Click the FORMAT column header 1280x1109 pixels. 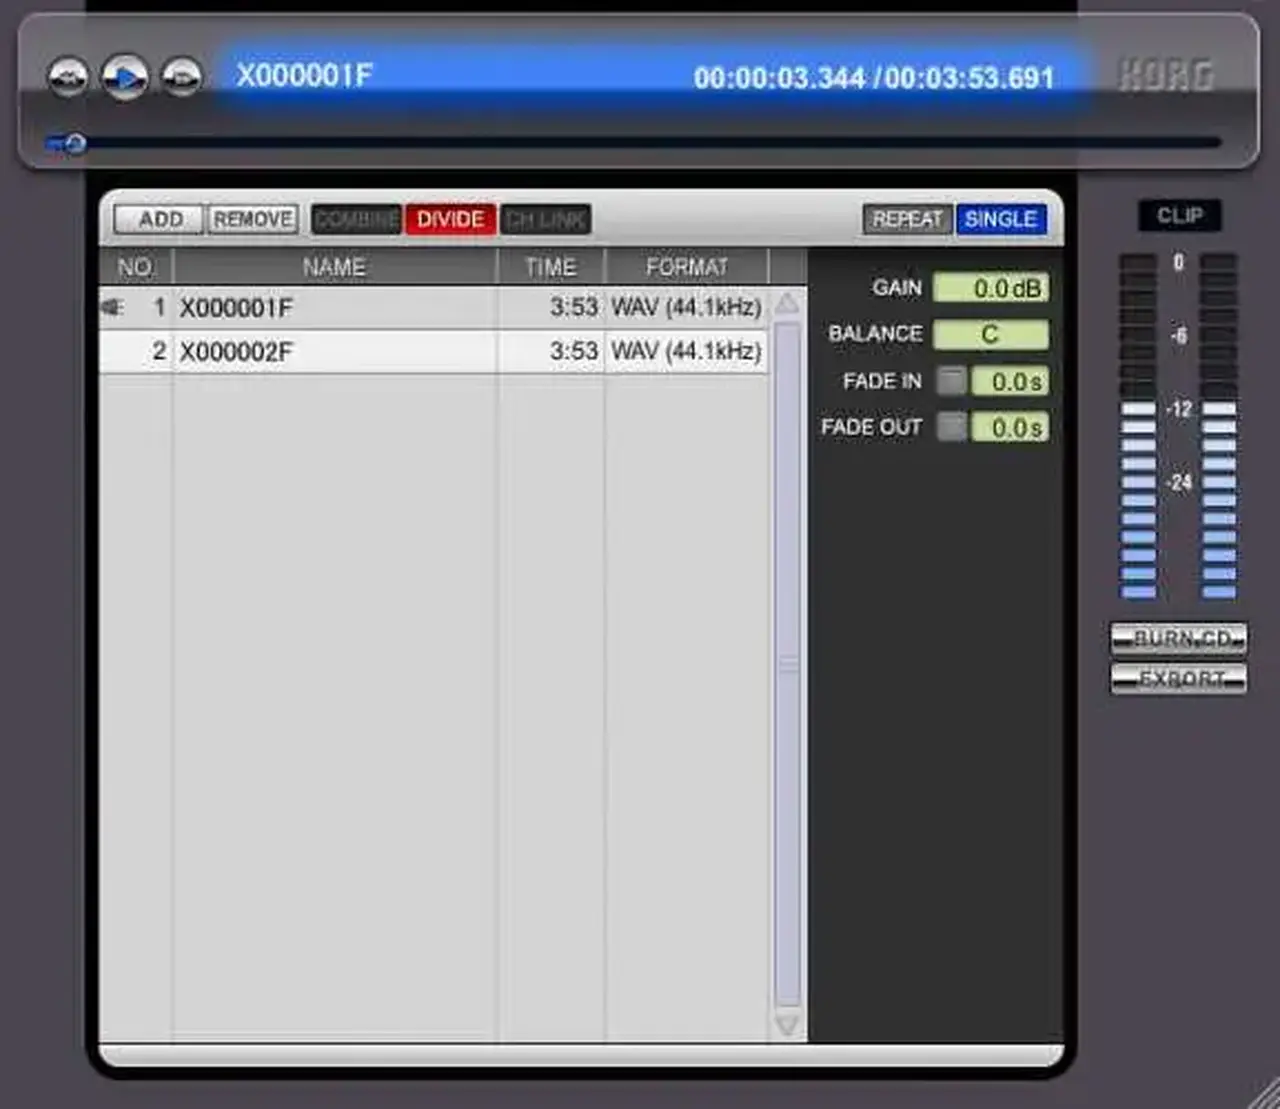click(x=686, y=267)
